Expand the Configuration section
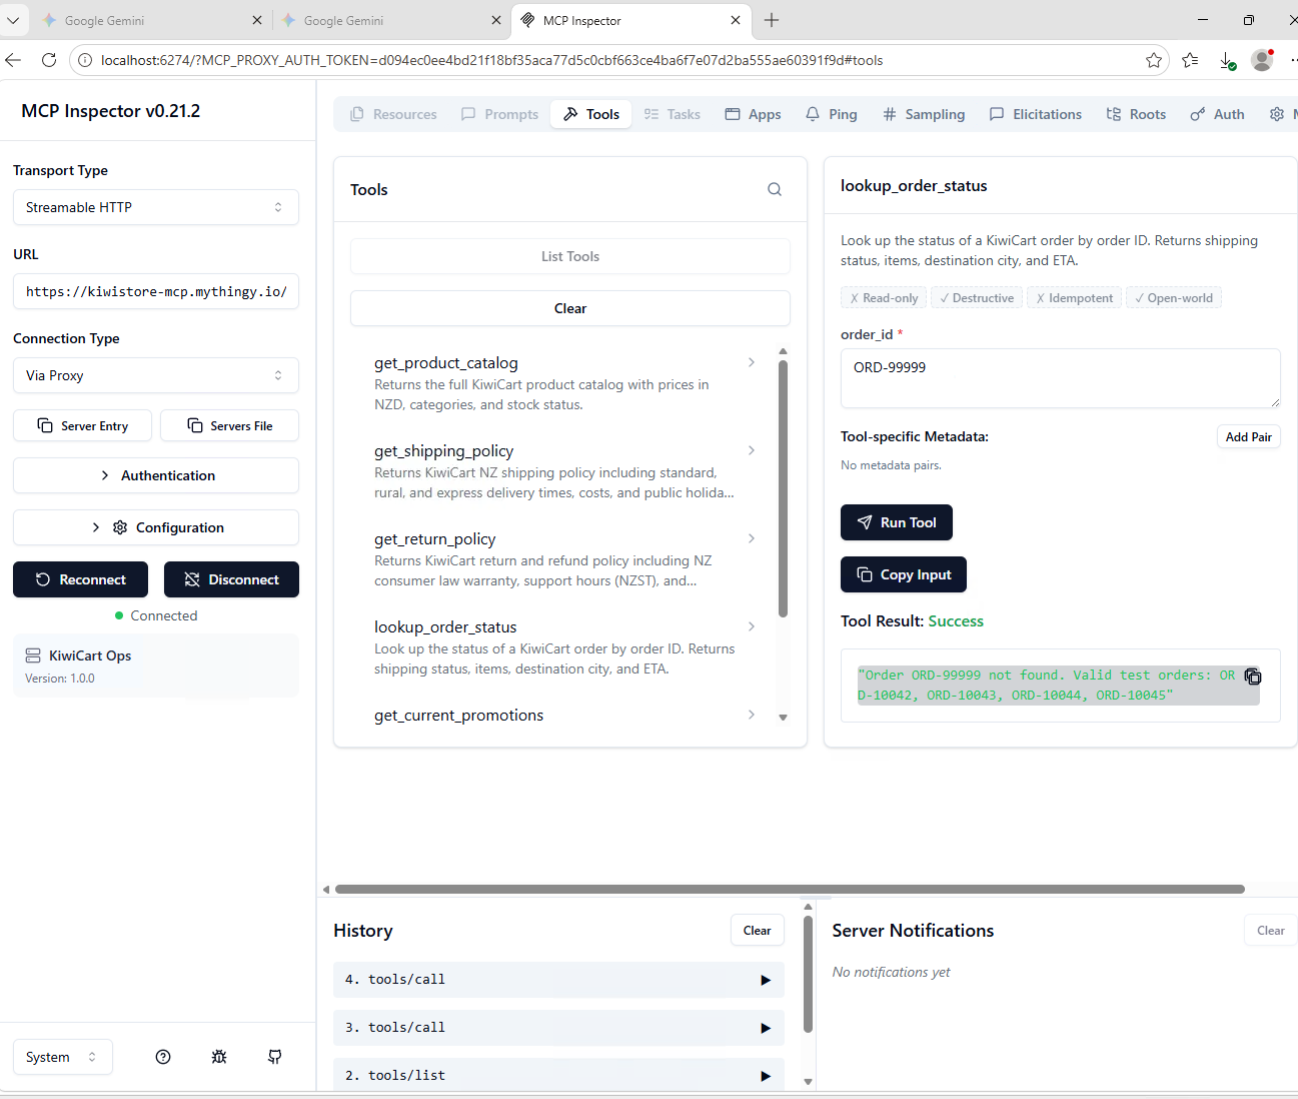 coord(156,527)
